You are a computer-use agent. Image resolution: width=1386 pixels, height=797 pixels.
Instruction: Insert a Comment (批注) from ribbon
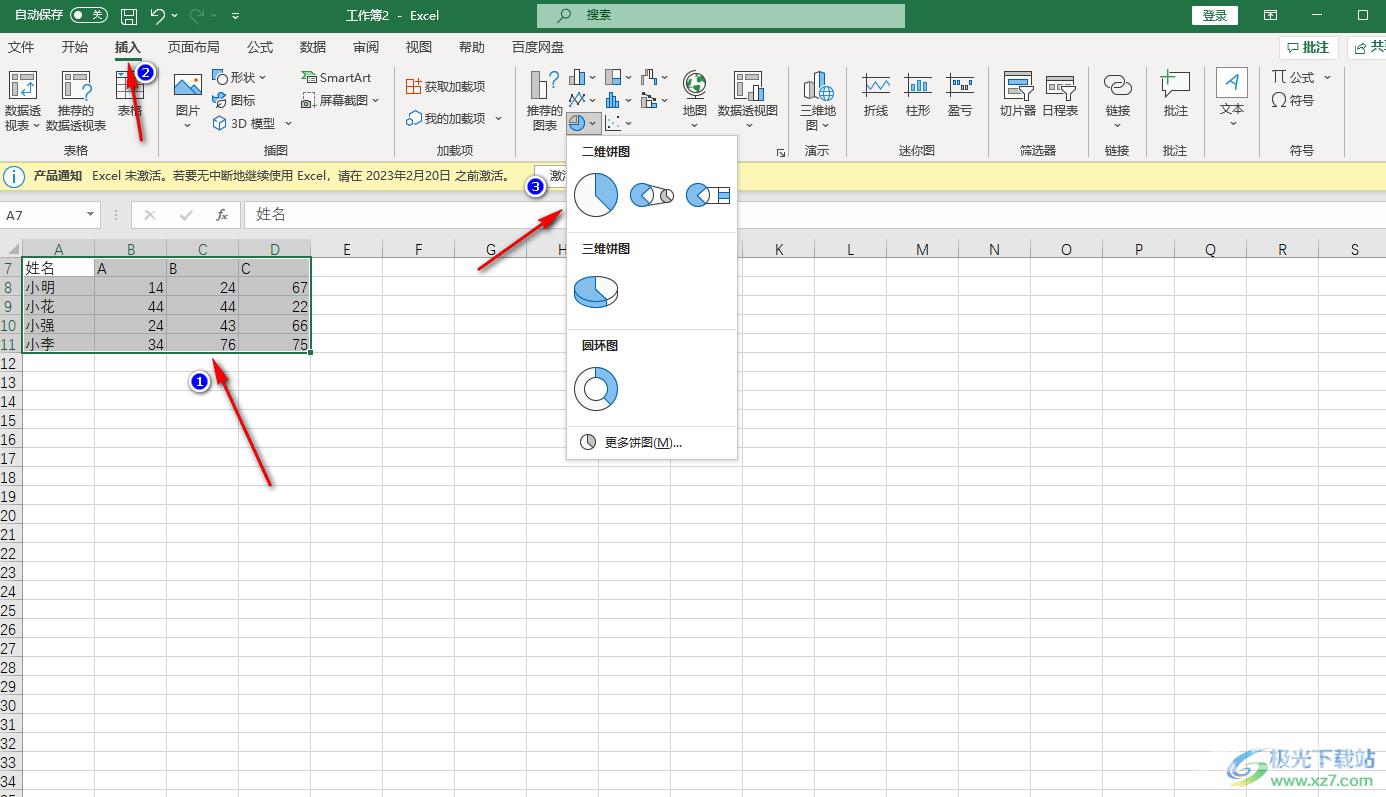point(1176,95)
